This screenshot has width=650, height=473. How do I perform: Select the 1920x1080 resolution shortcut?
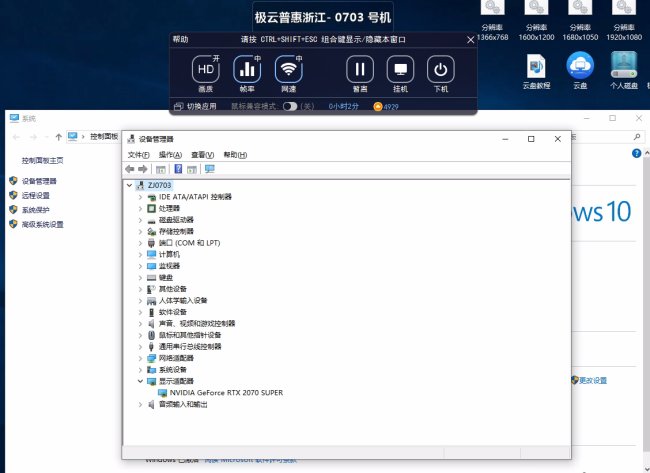pyautogui.click(x=624, y=21)
